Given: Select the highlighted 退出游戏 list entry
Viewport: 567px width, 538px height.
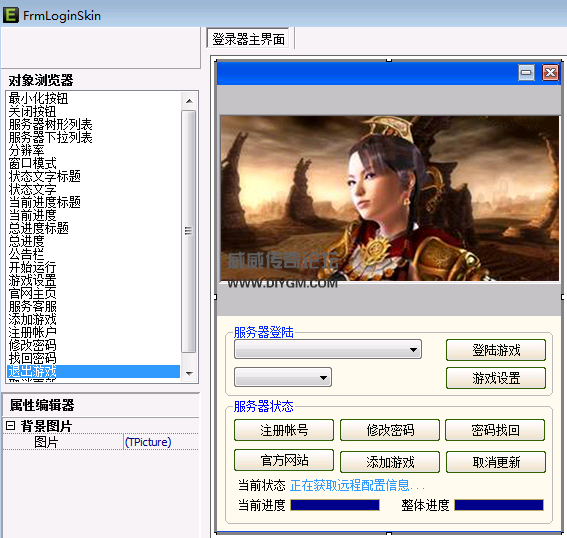Looking at the screenshot, I should coord(93,371).
